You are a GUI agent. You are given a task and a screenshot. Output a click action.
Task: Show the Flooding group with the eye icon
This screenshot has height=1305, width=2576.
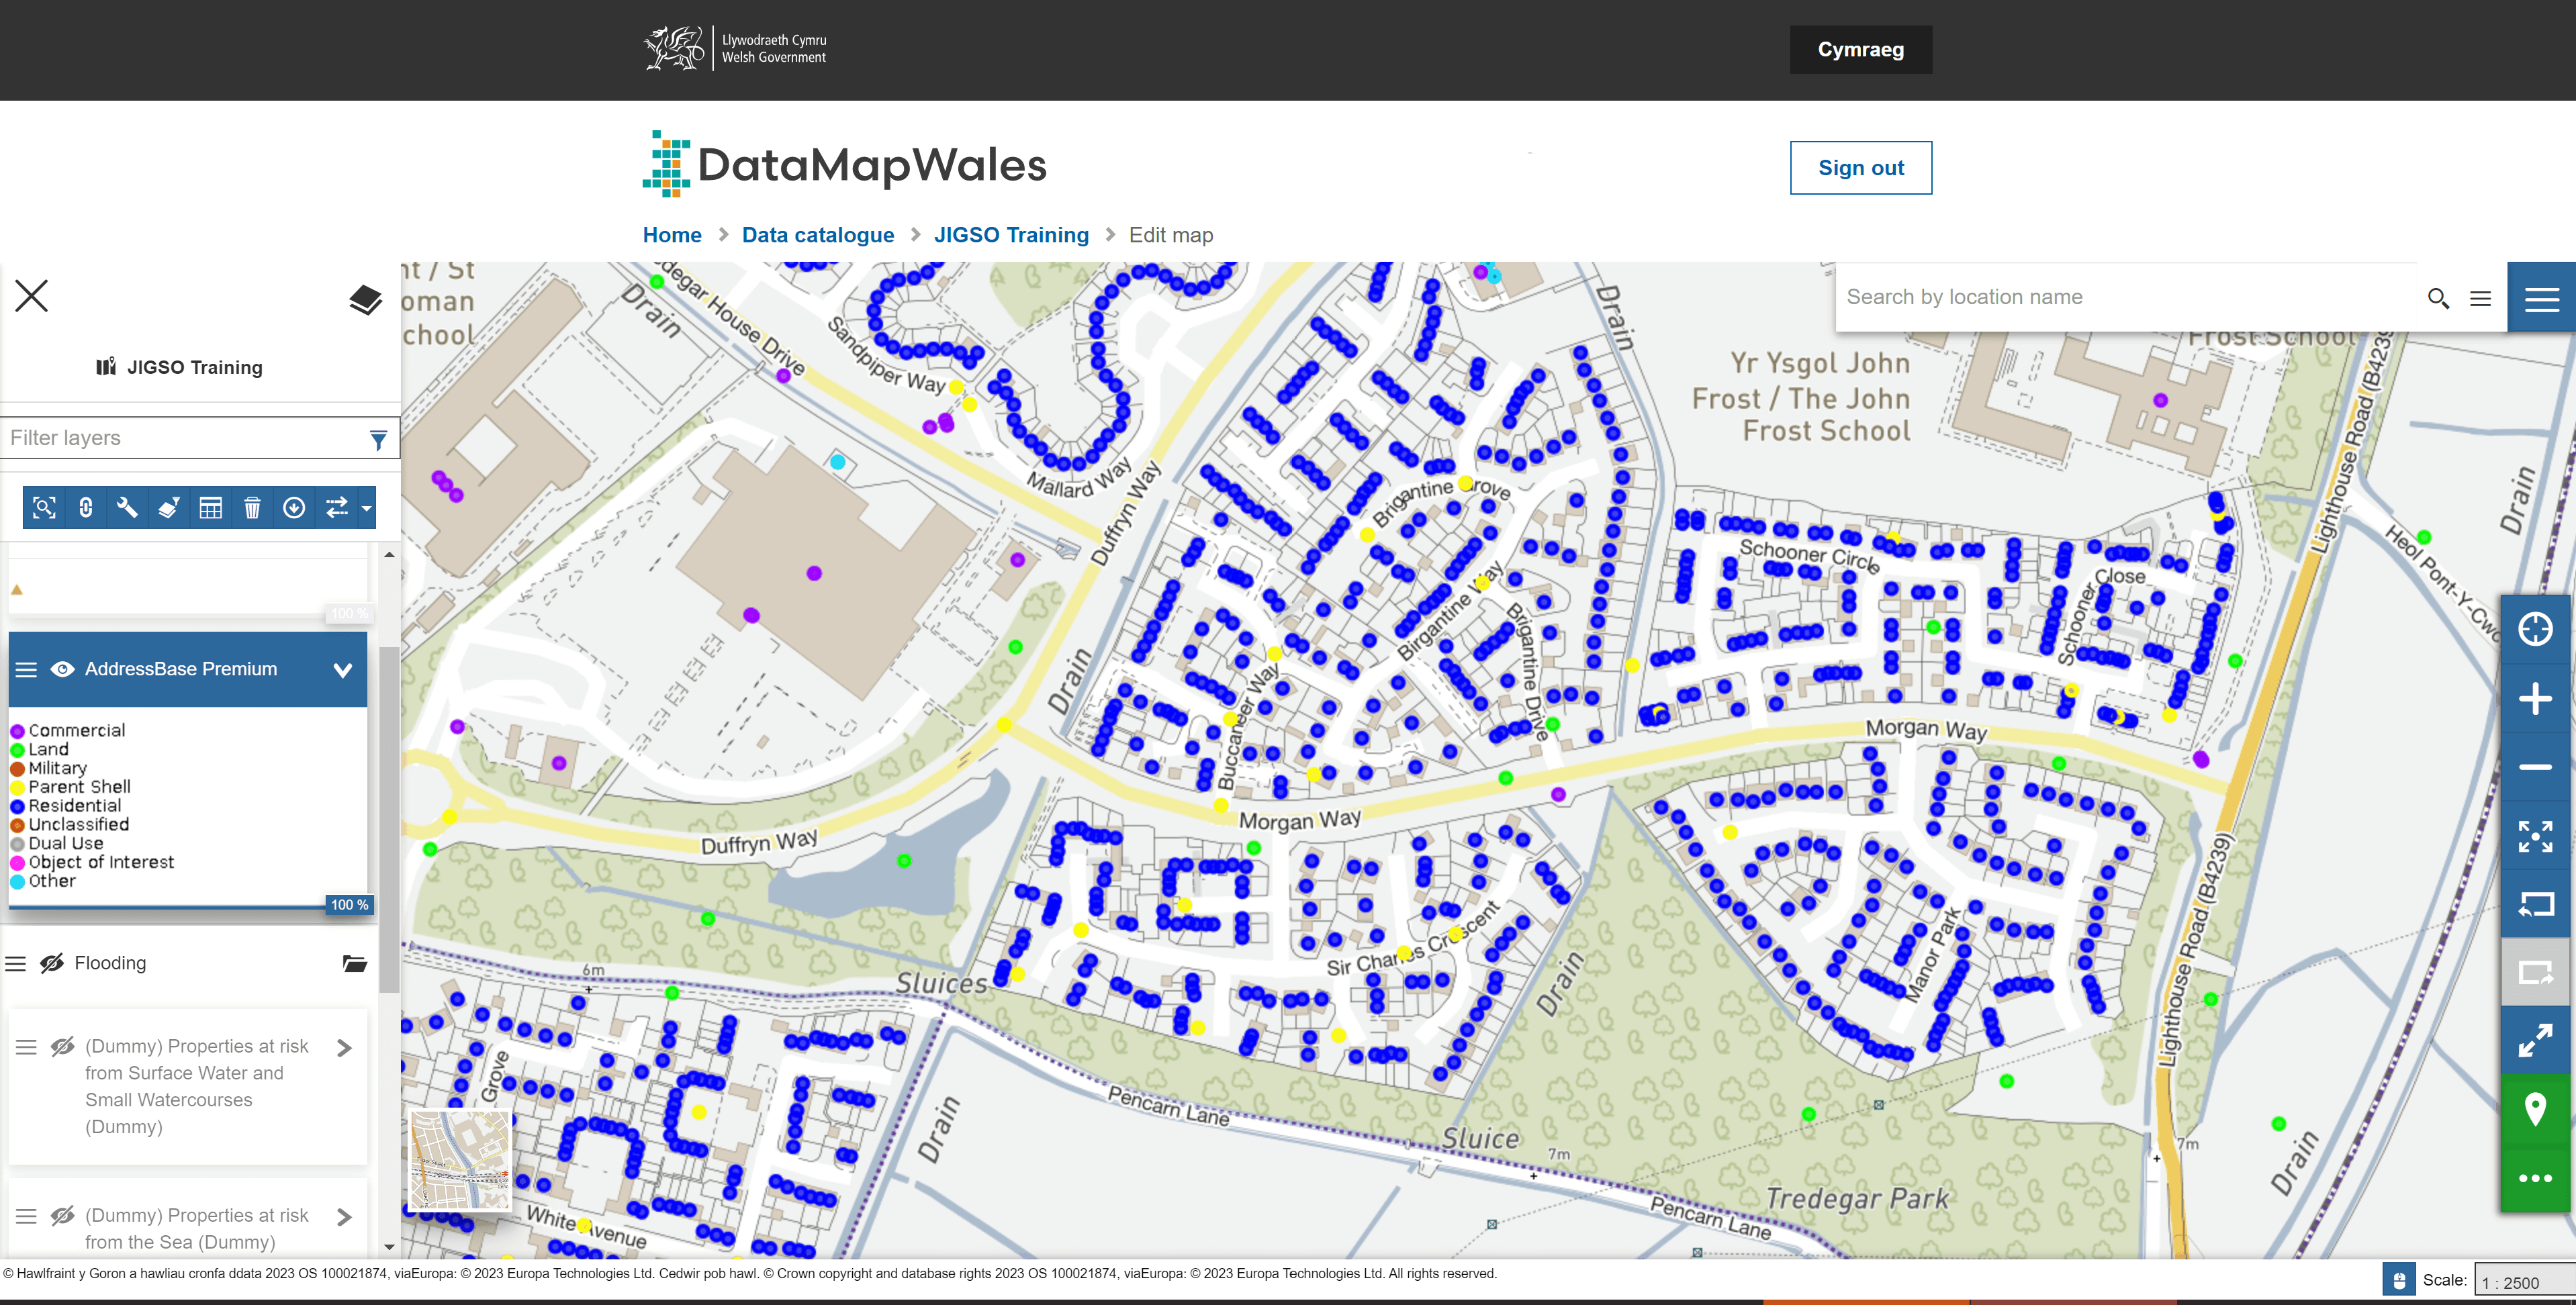(52, 963)
